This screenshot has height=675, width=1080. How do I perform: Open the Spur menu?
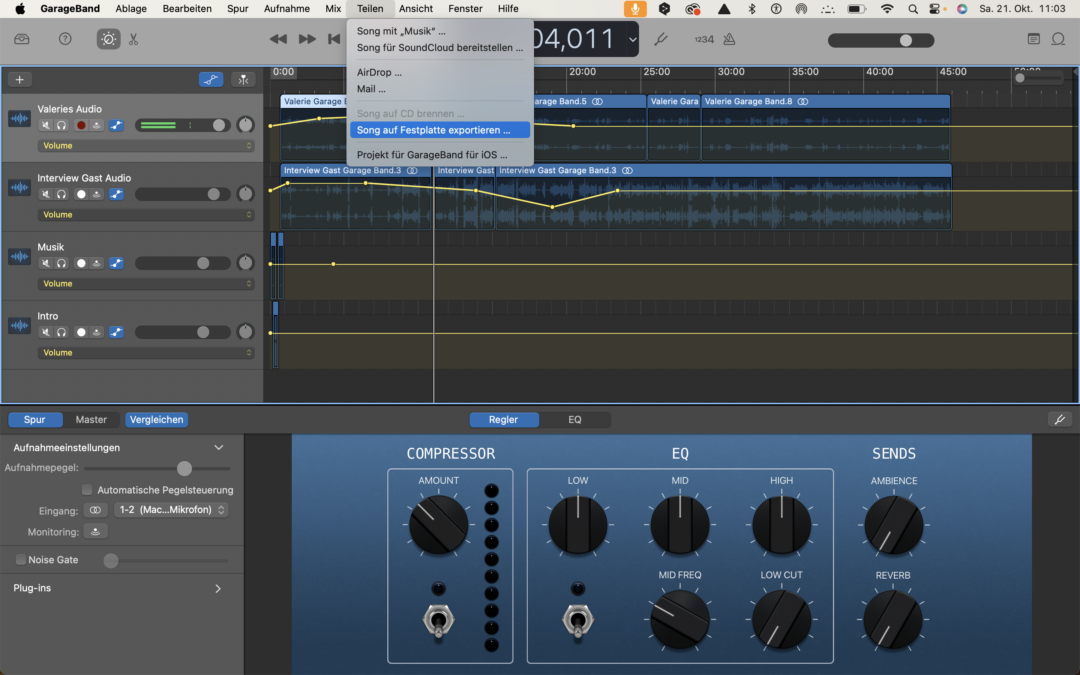click(x=238, y=8)
